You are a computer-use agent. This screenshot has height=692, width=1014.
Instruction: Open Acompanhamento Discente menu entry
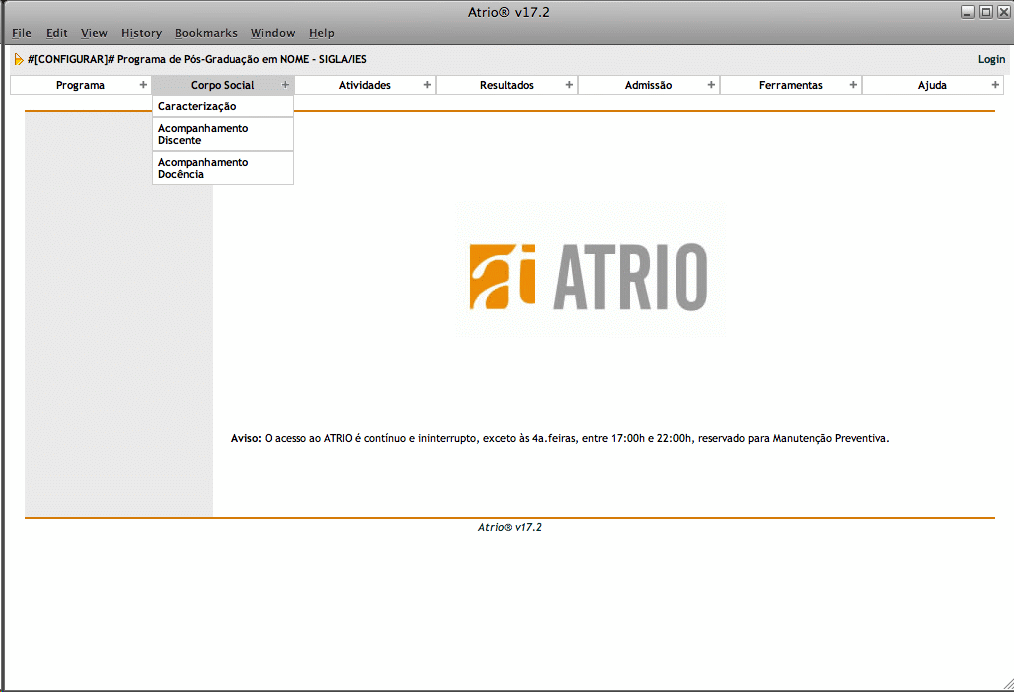(203, 134)
